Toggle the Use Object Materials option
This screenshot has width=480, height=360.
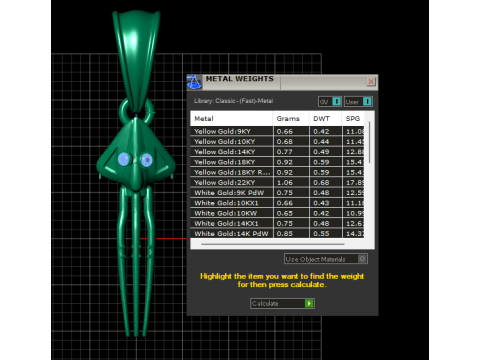(x=326, y=259)
